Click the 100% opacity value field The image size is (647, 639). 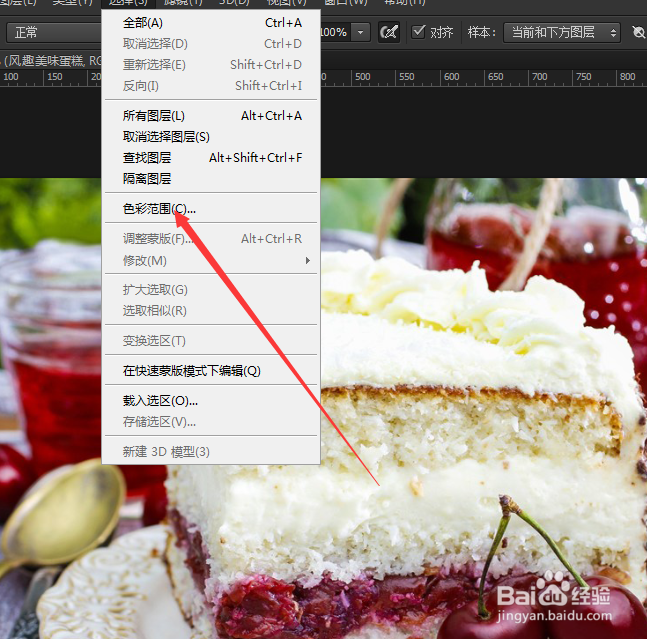pos(335,32)
